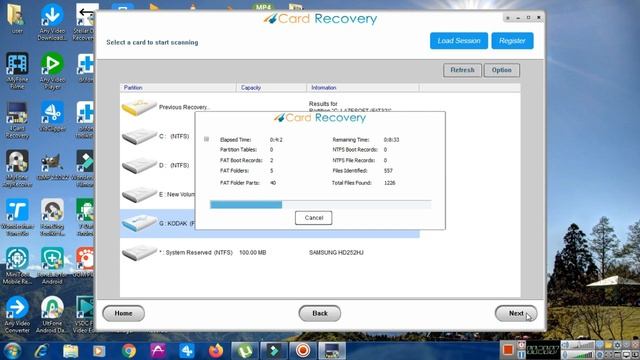
Task: Click the Register button
Action: pyautogui.click(x=512, y=41)
